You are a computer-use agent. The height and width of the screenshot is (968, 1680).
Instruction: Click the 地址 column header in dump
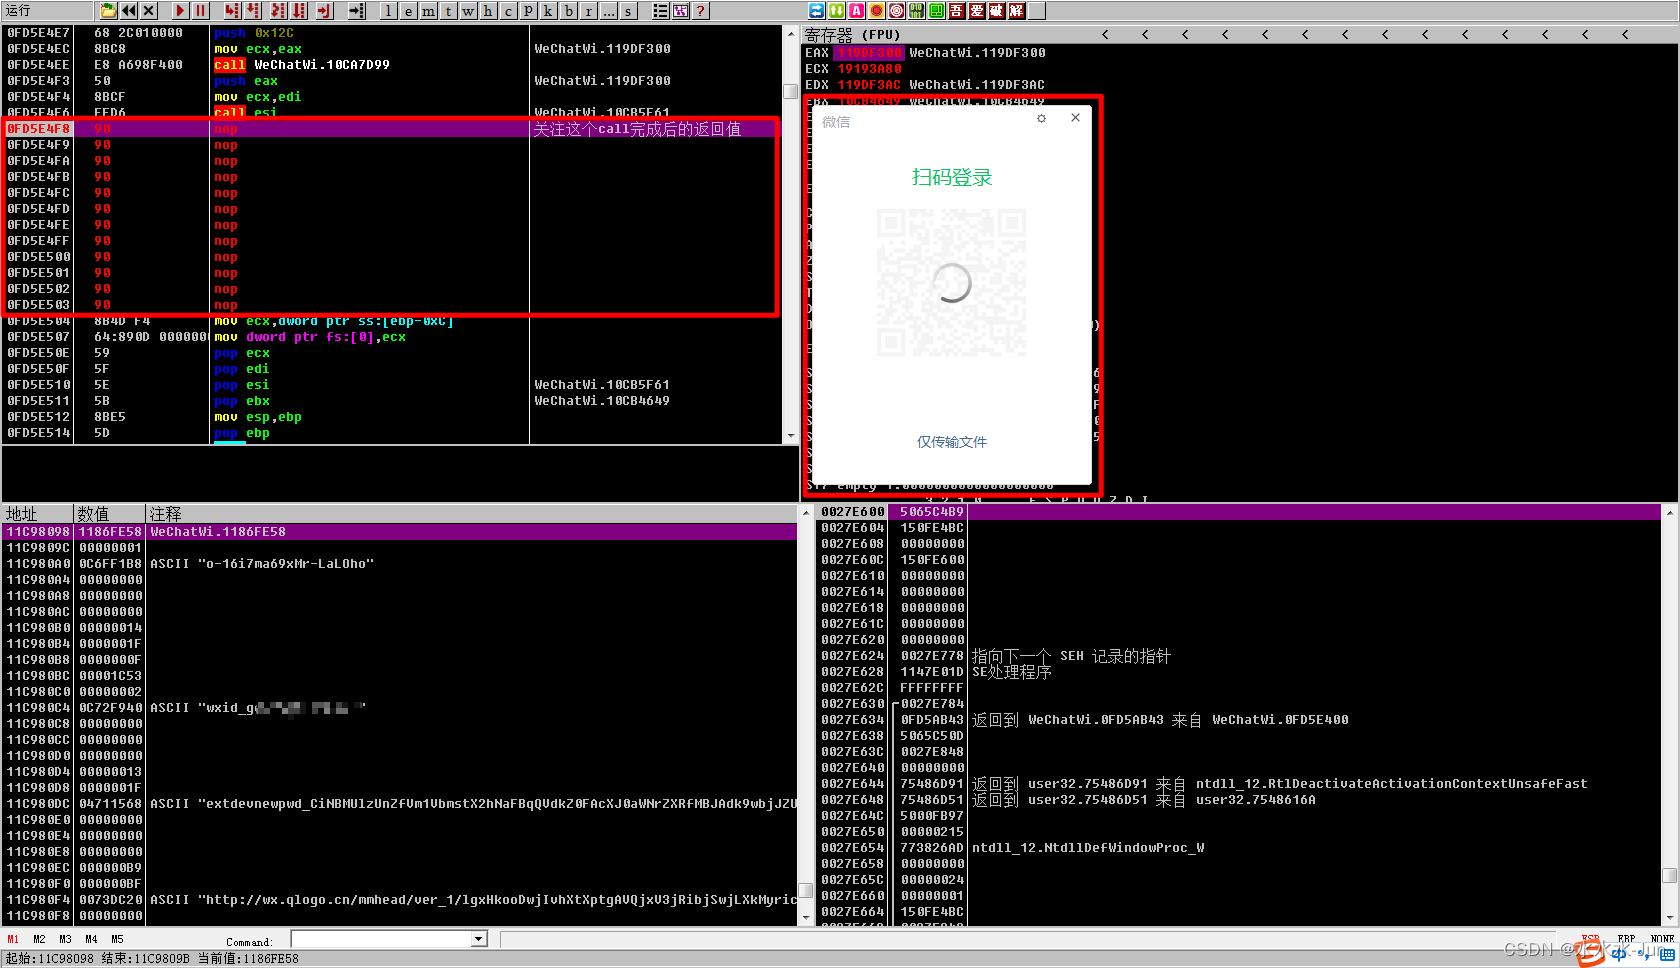(38, 514)
